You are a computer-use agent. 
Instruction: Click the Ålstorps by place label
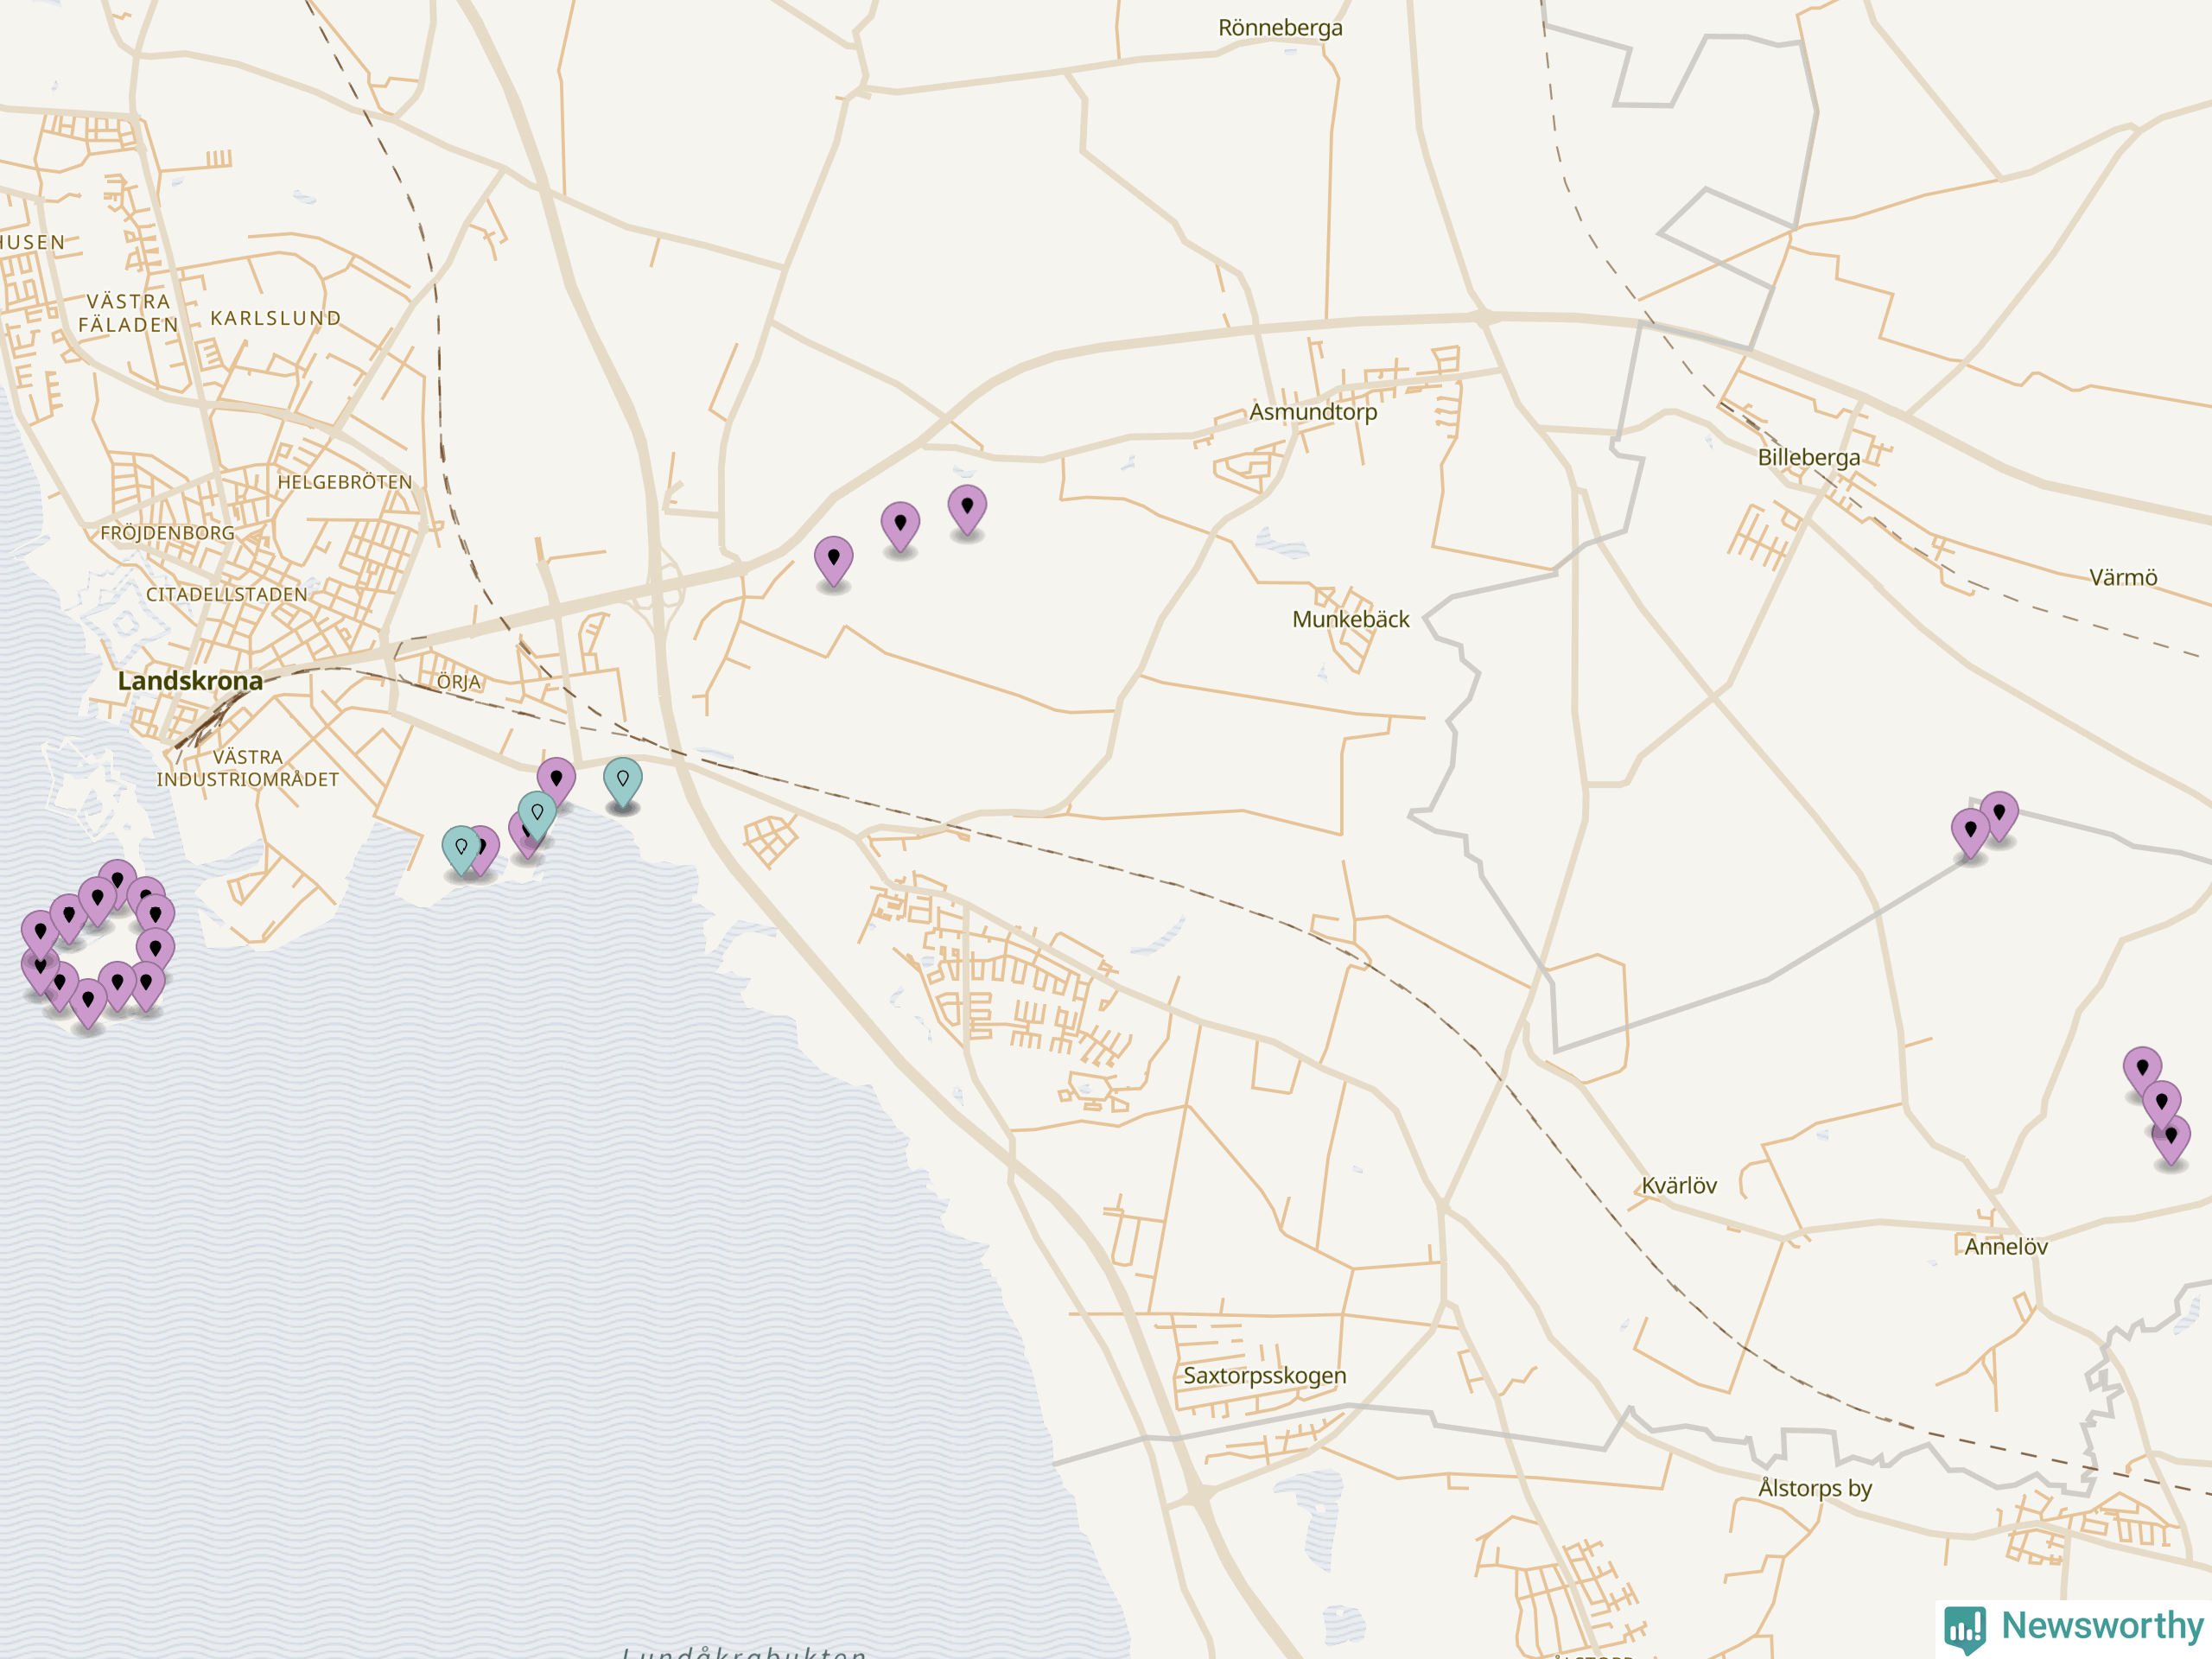point(1814,1488)
